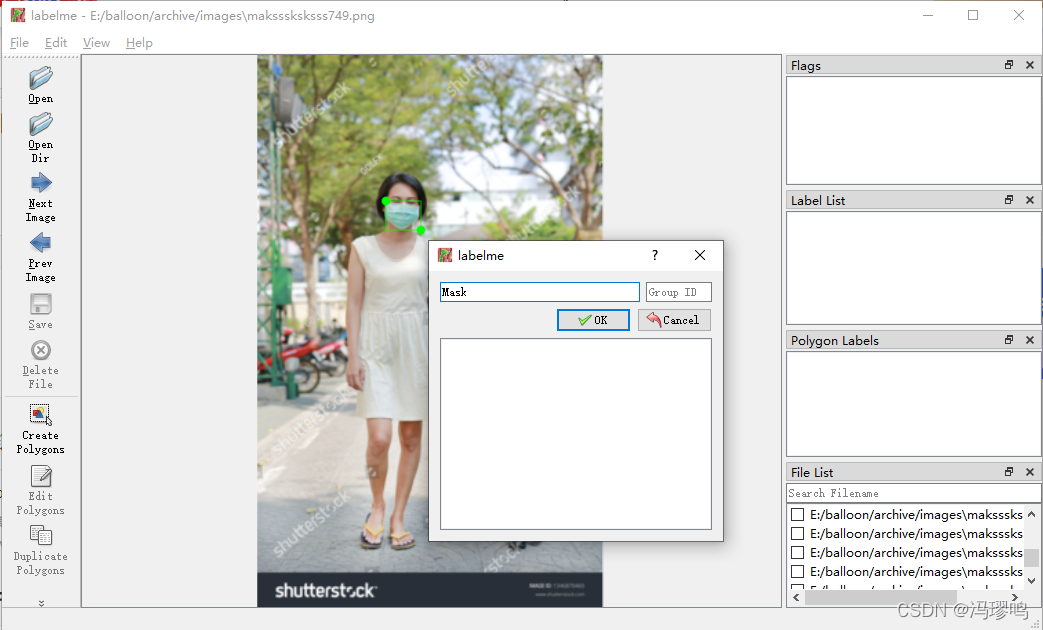1043x630 pixels.
Task: Go to Next Image
Action: [x=41, y=198]
